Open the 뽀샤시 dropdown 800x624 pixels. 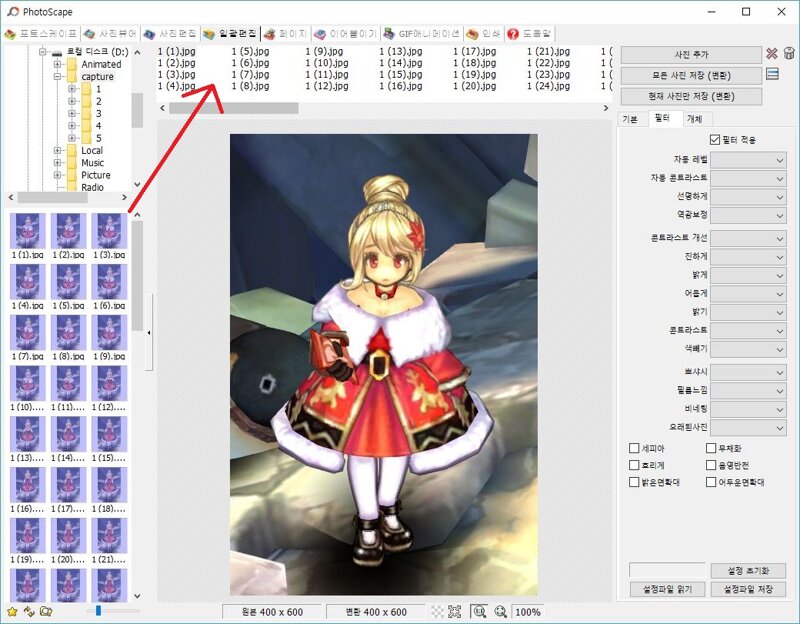pos(748,372)
